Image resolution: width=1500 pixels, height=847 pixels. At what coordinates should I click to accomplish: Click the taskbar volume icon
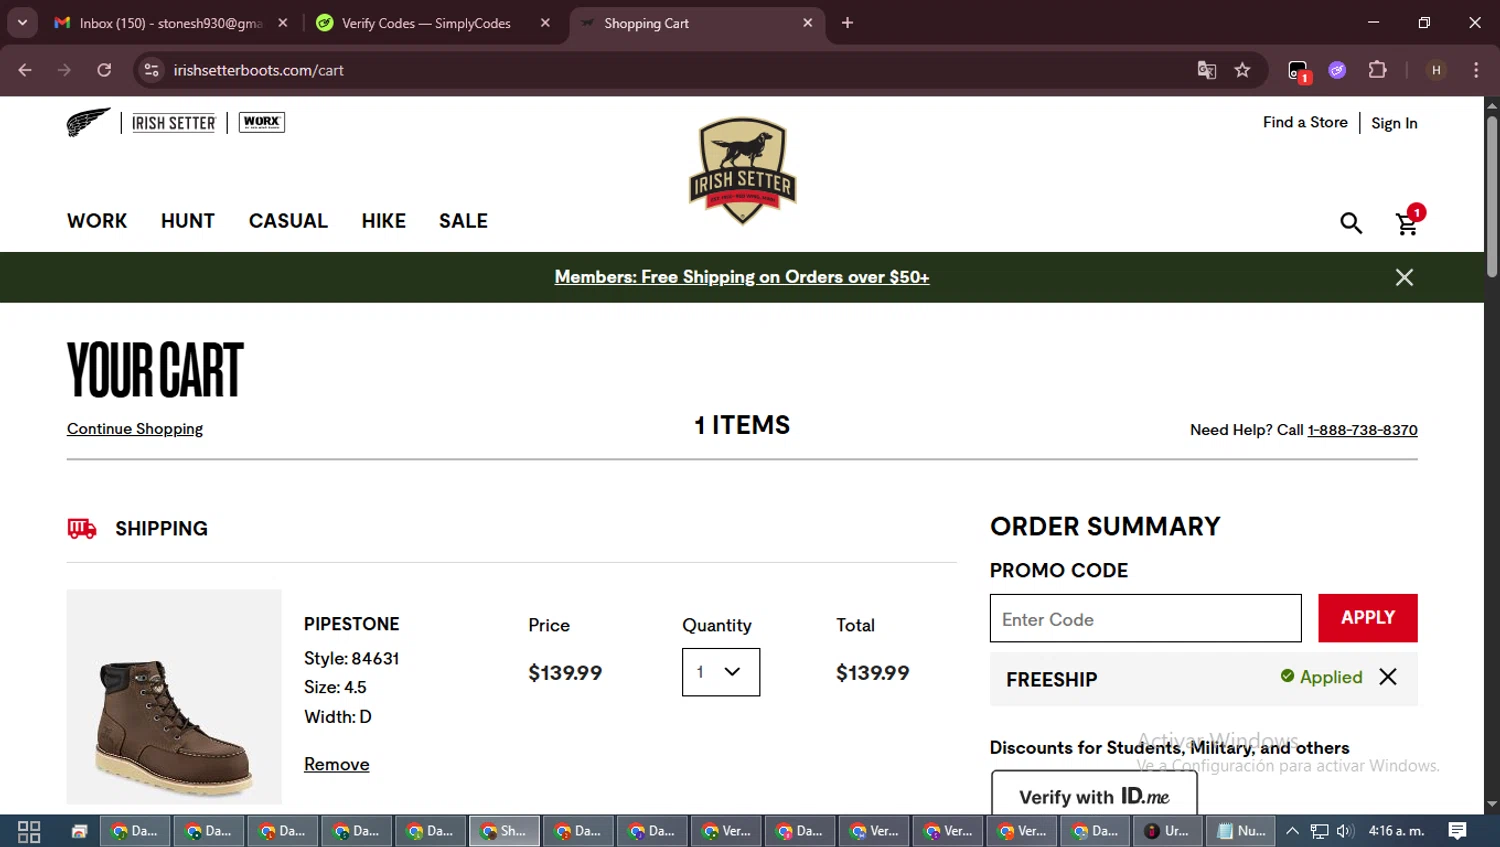coord(1345,831)
